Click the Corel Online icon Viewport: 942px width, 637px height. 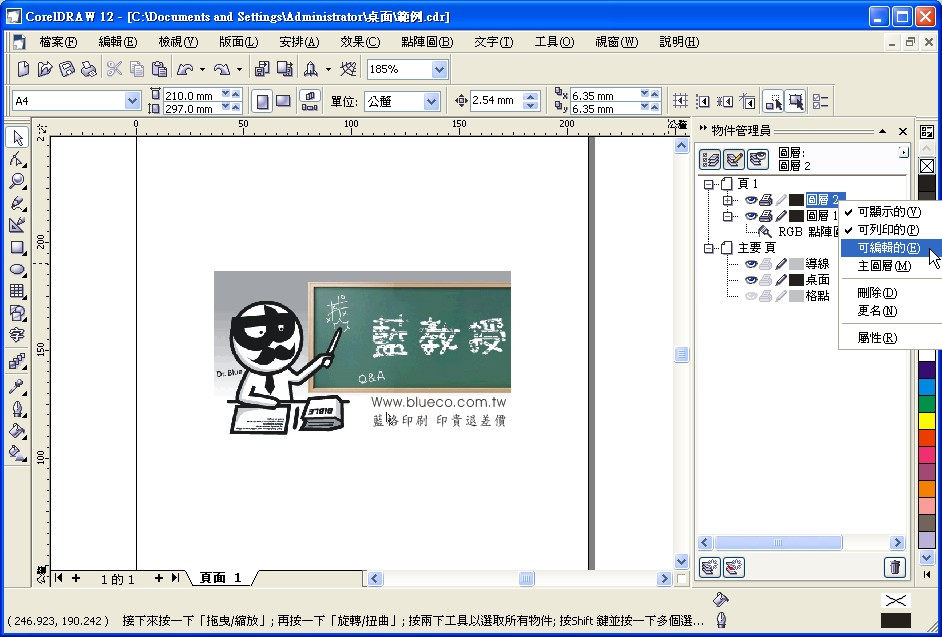[348, 69]
